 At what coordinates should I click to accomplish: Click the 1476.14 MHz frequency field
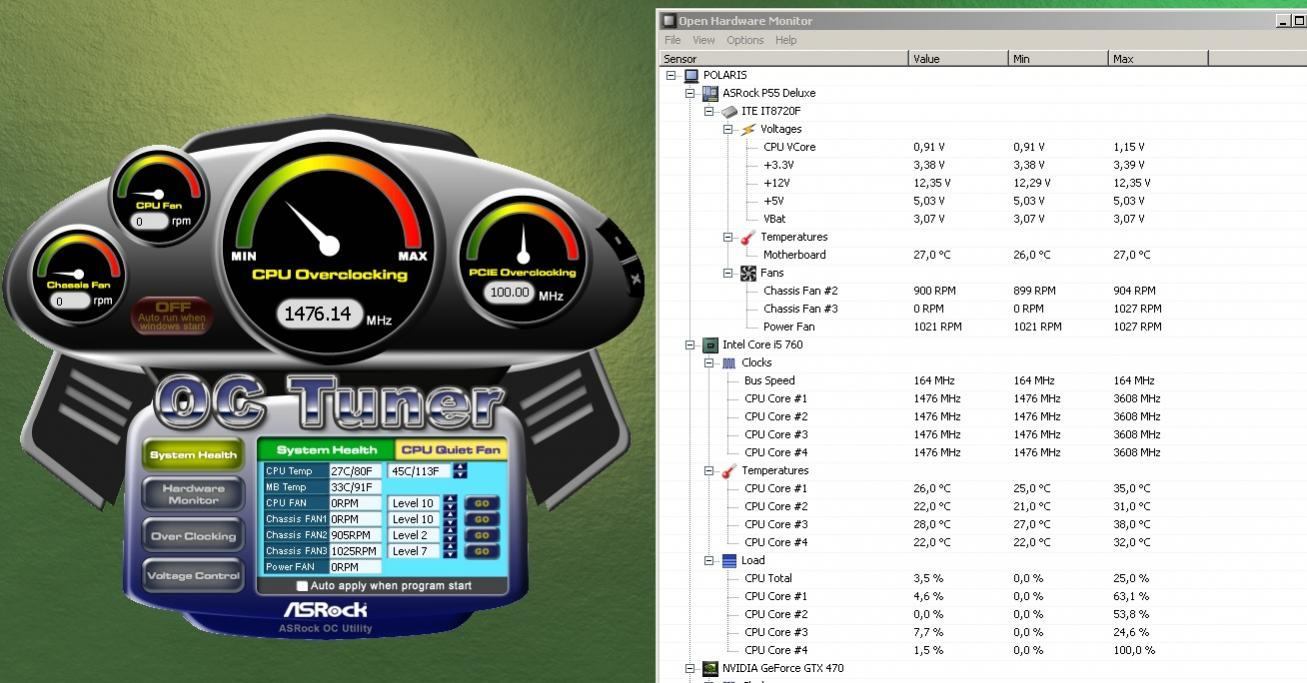(319, 314)
